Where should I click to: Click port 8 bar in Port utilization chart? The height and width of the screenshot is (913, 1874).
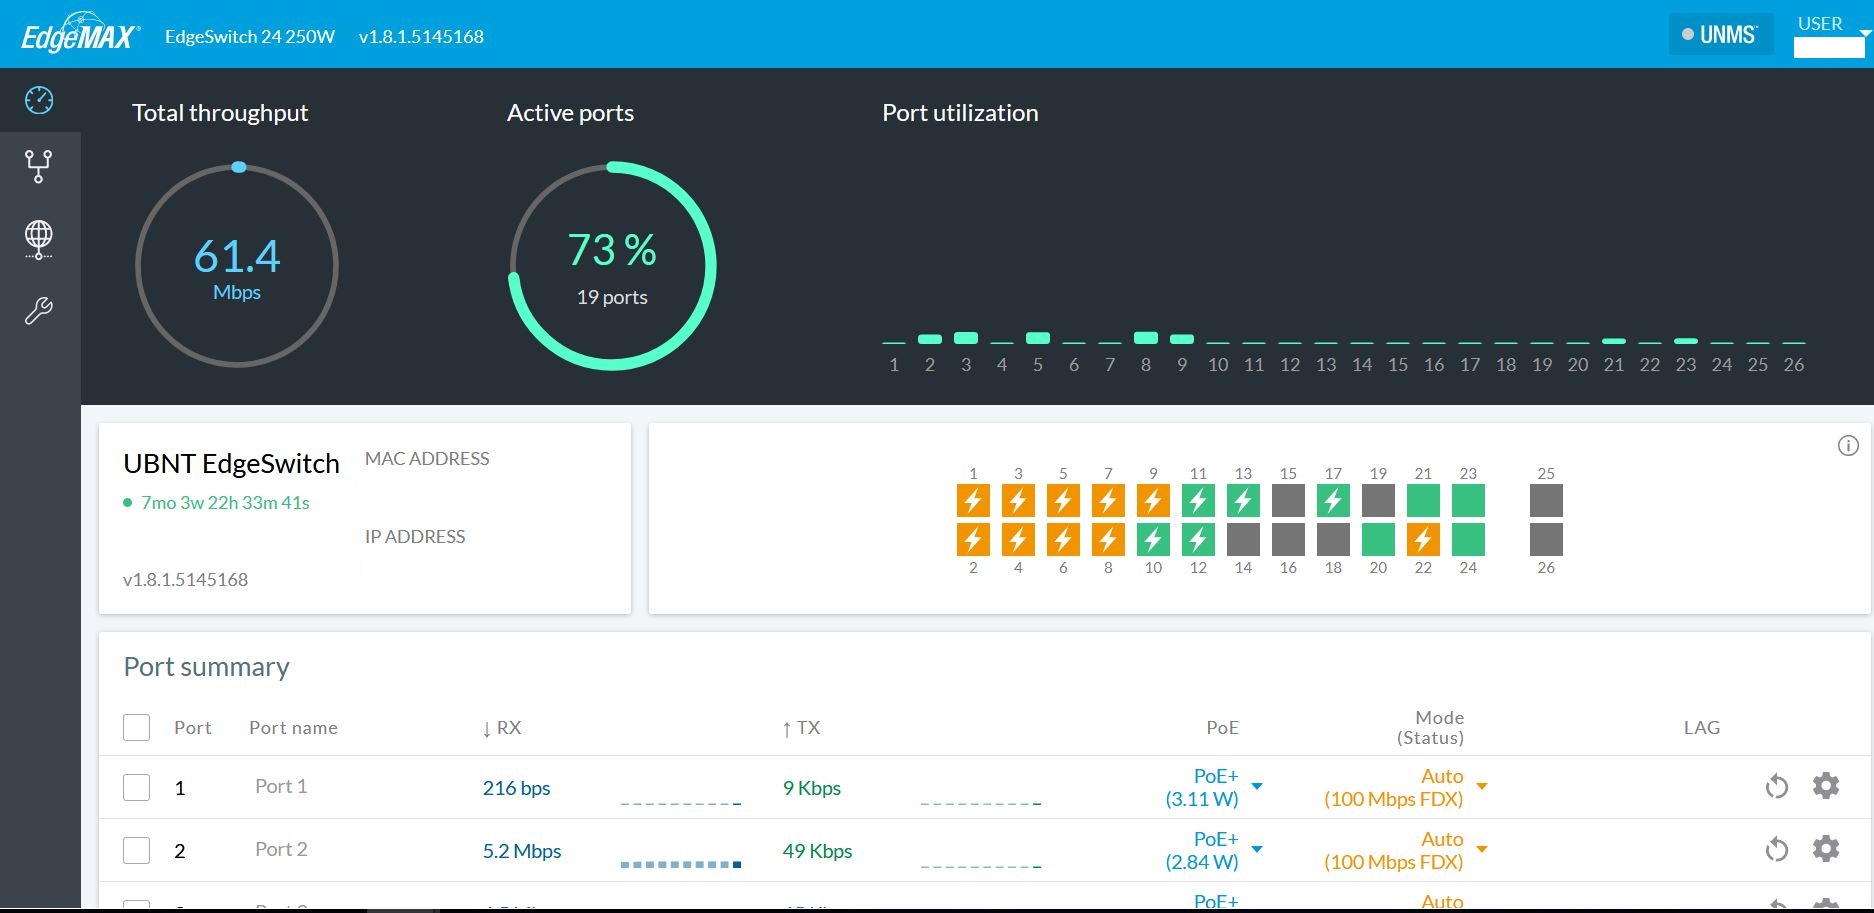[x=1146, y=338]
